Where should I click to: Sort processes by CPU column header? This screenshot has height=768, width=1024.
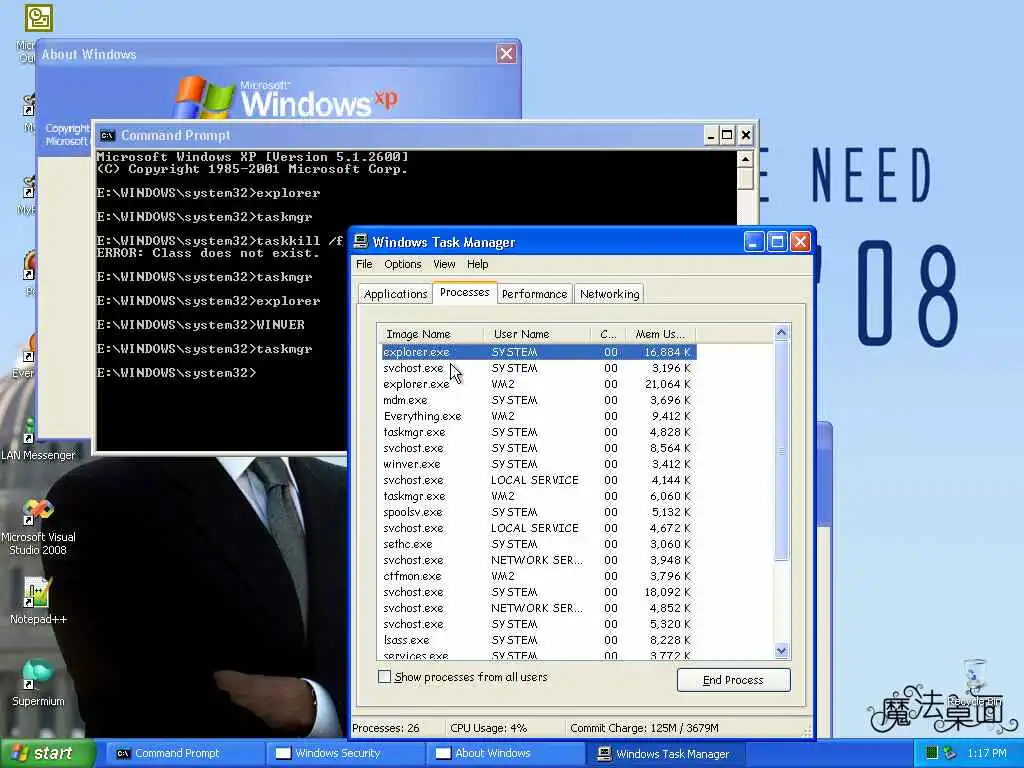(609, 334)
